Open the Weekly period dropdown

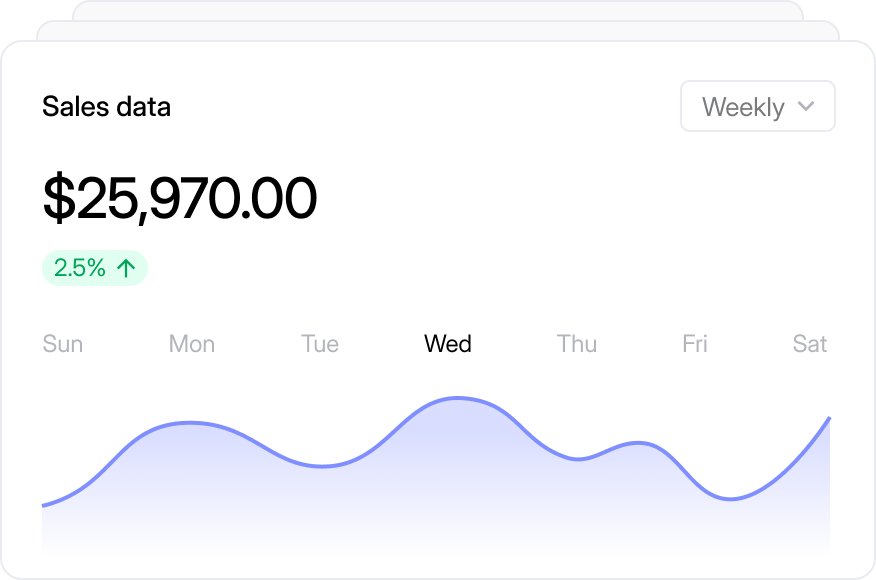point(758,106)
